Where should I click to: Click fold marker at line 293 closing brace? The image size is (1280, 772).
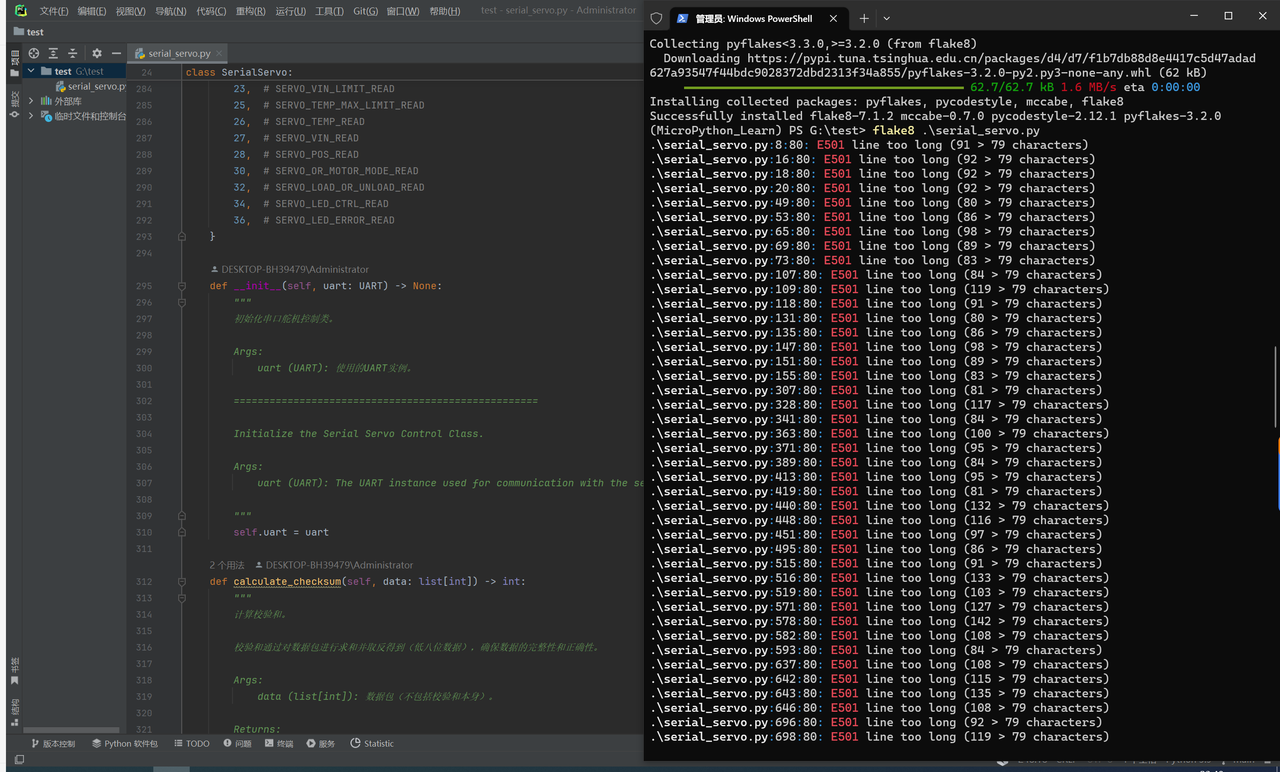[x=182, y=237]
